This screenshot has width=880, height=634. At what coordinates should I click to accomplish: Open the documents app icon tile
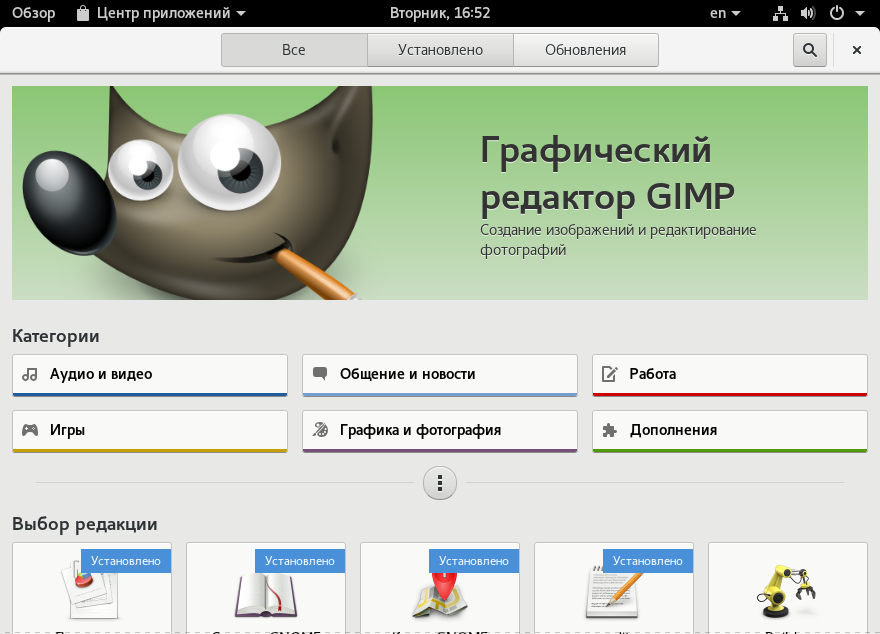click(x=92, y=588)
